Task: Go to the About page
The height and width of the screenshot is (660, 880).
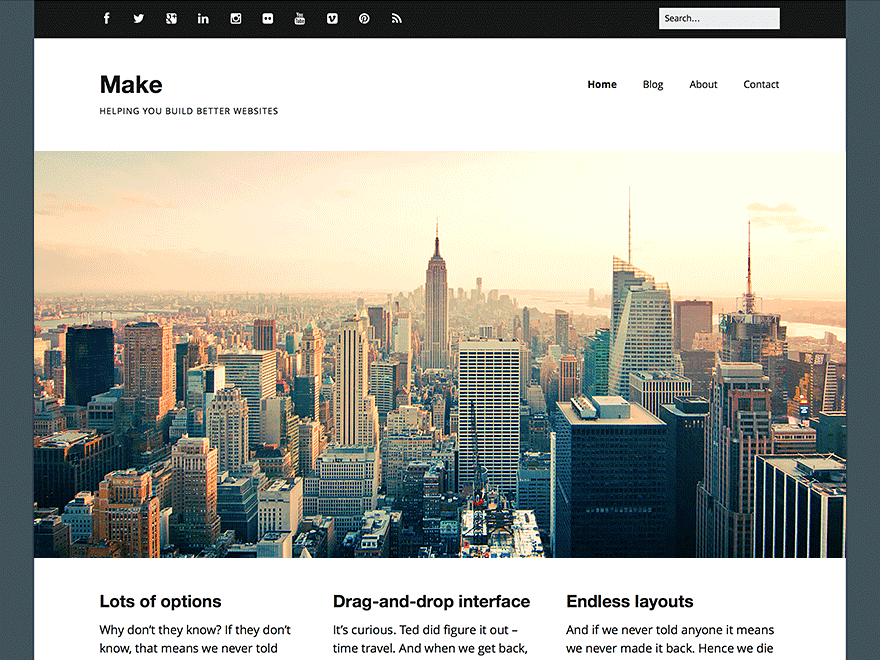Action: point(703,85)
